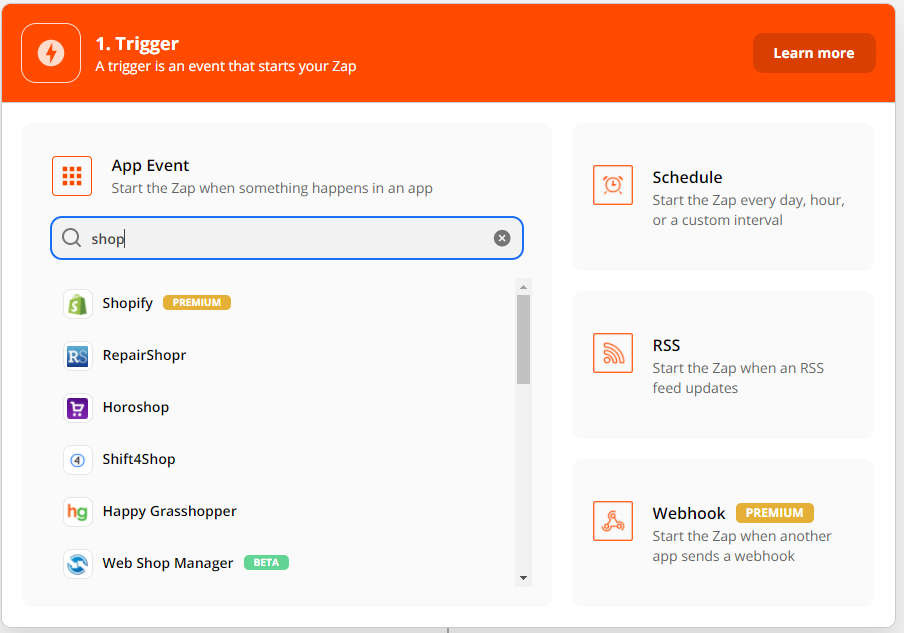Click the RSS feed updates description
904x633 pixels.
click(x=738, y=378)
